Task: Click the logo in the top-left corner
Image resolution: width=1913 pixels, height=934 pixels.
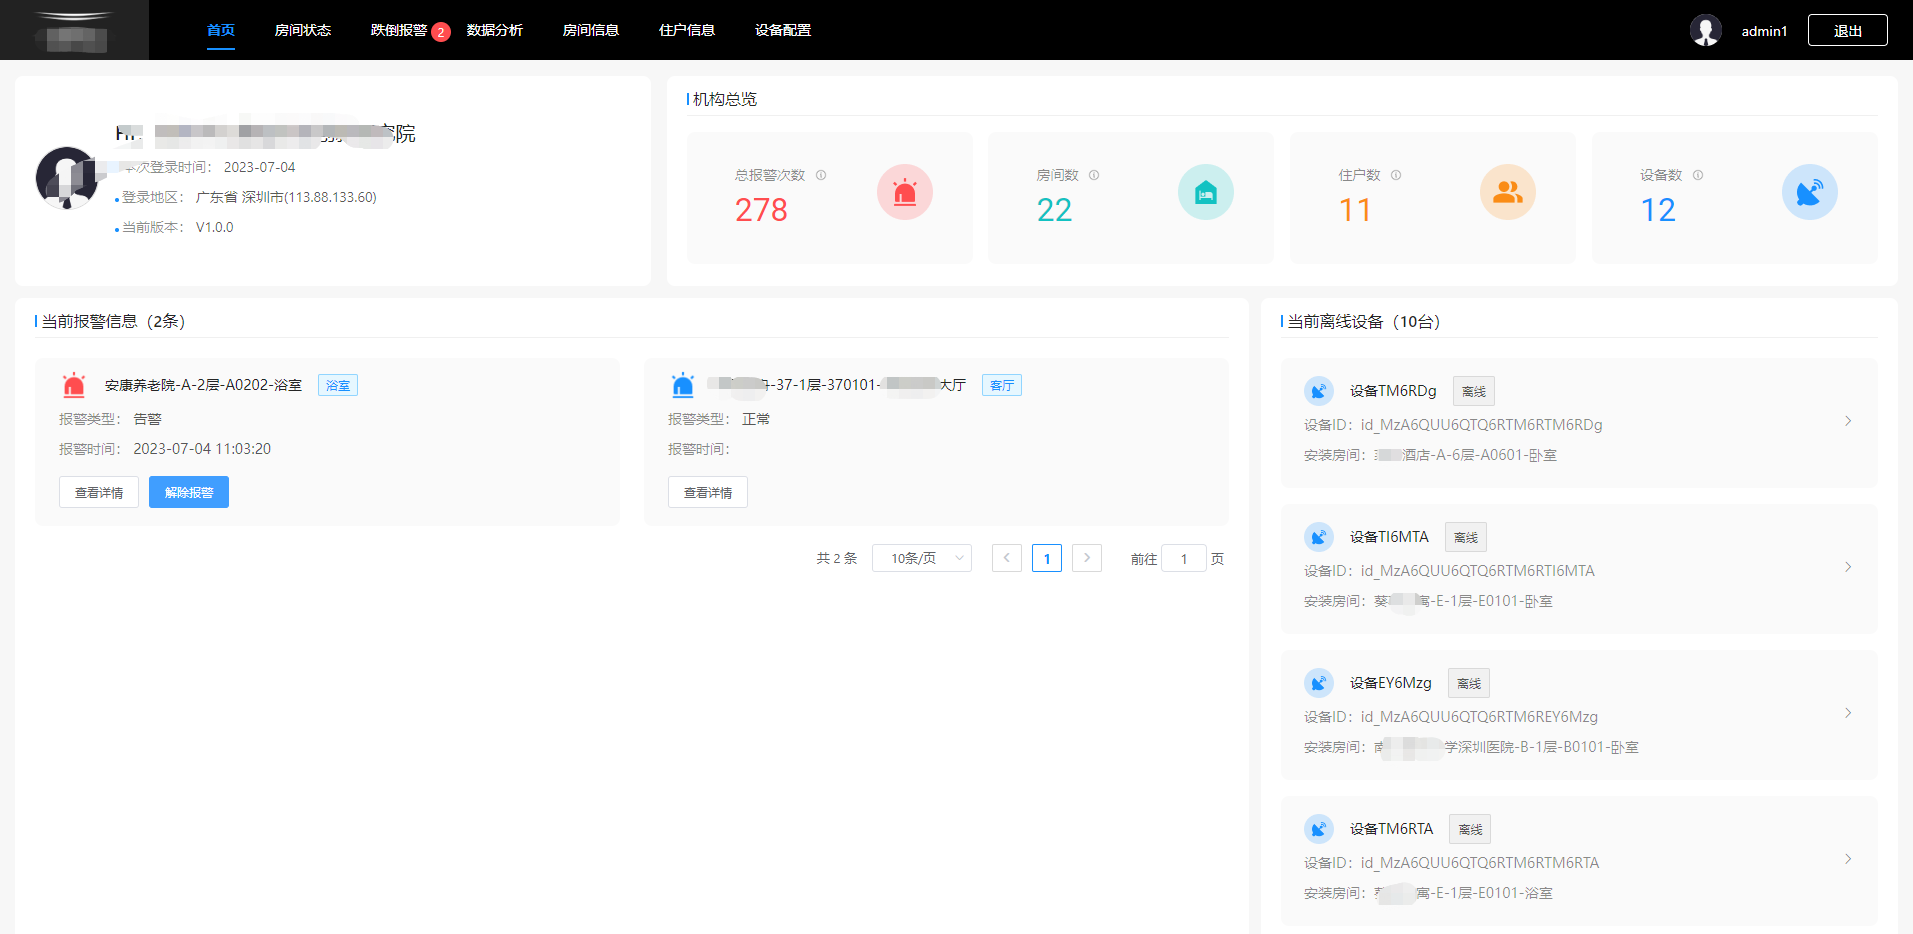Action: tap(74, 30)
